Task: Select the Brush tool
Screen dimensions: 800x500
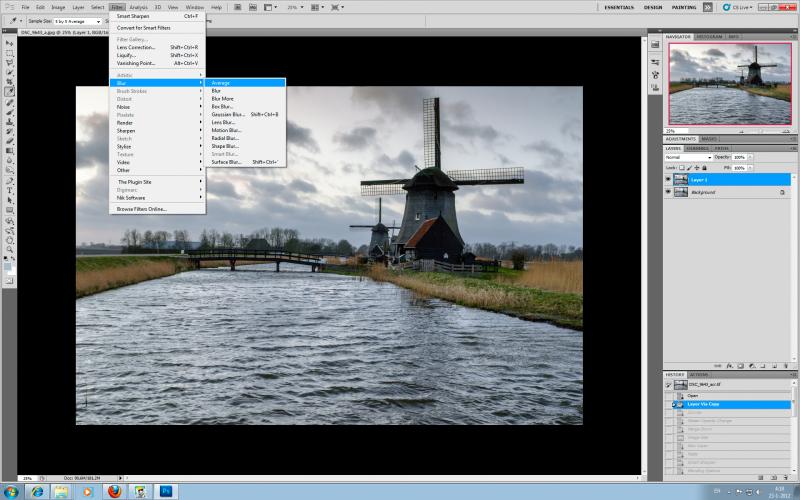Action: [x=9, y=112]
